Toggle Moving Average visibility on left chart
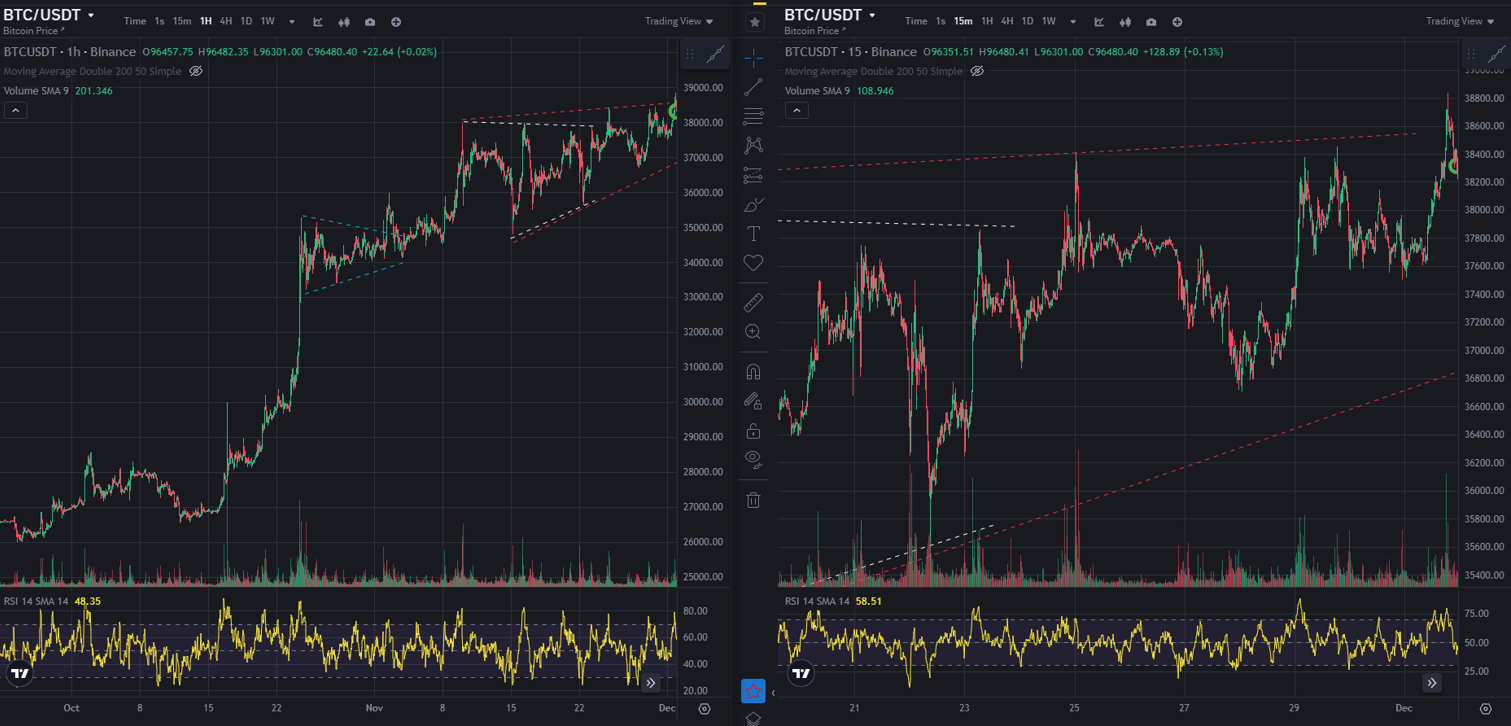The image size is (1511, 726). [x=196, y=71]
